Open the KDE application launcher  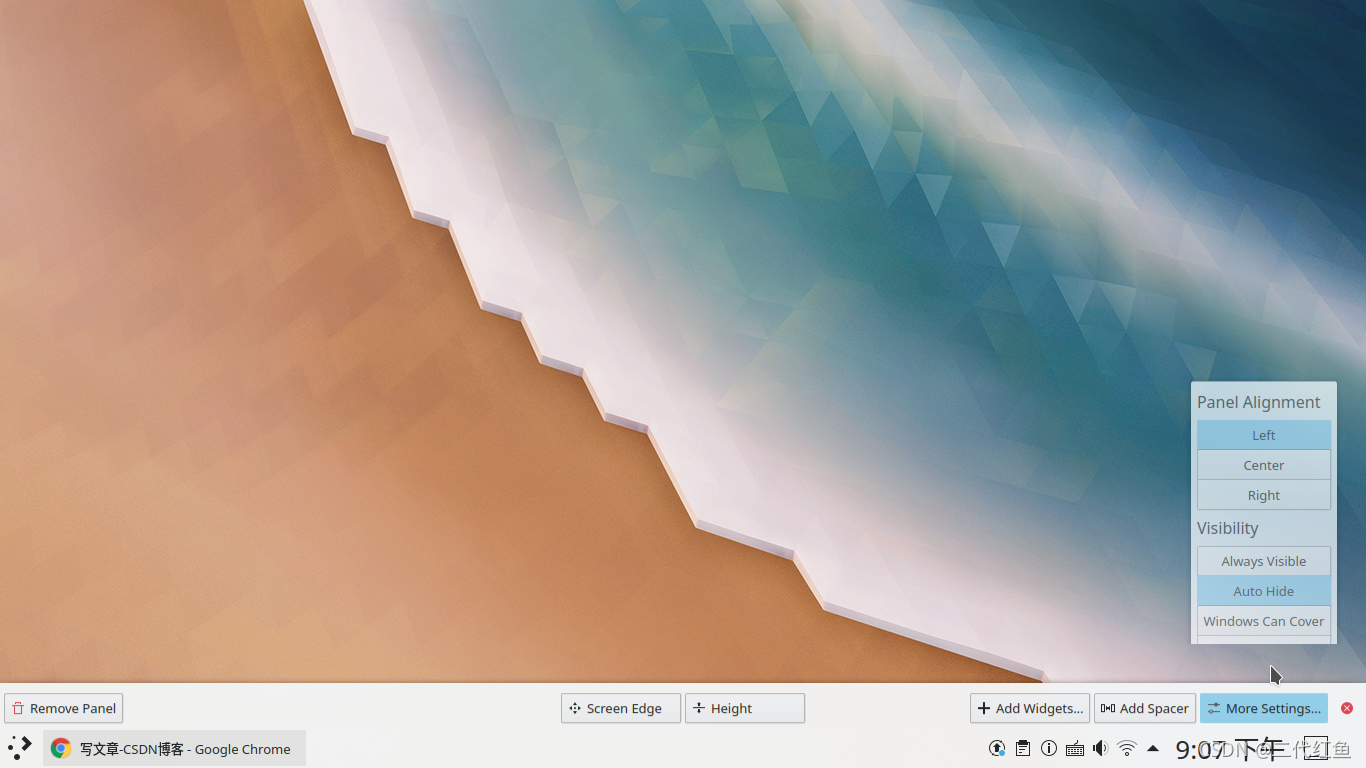pyautogui.click(x=20, y=748)
